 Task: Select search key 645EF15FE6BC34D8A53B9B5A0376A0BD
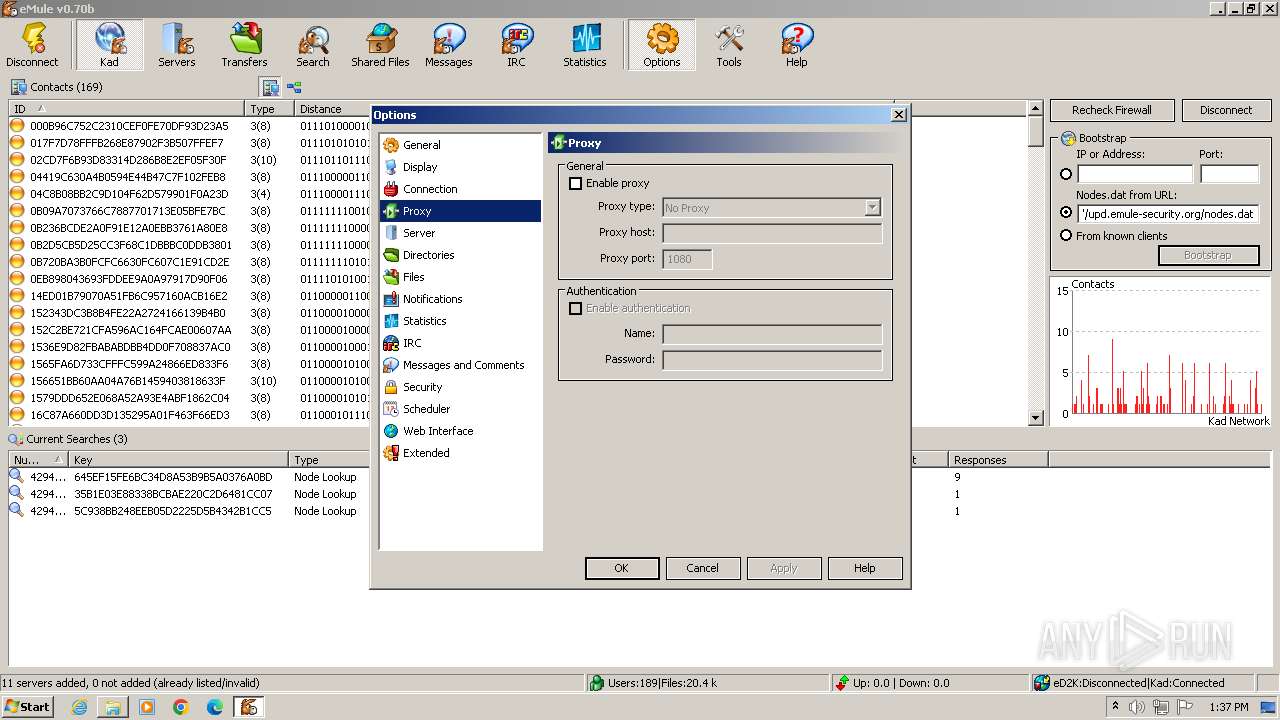pos(173,477)
